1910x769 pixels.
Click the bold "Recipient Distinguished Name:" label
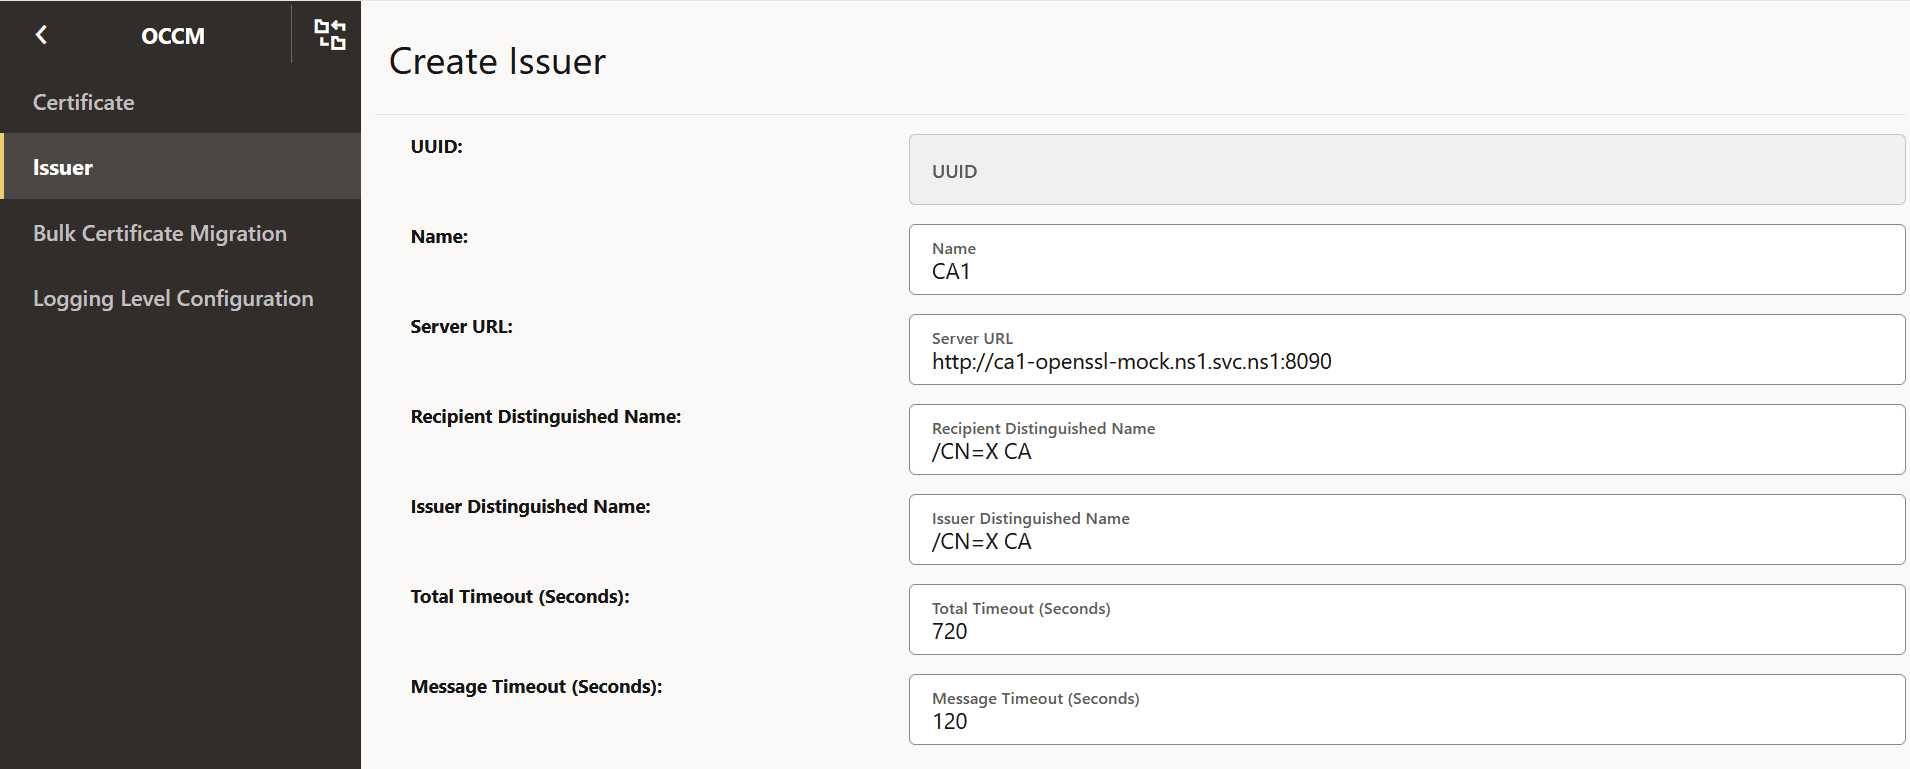tap(545, 417)
